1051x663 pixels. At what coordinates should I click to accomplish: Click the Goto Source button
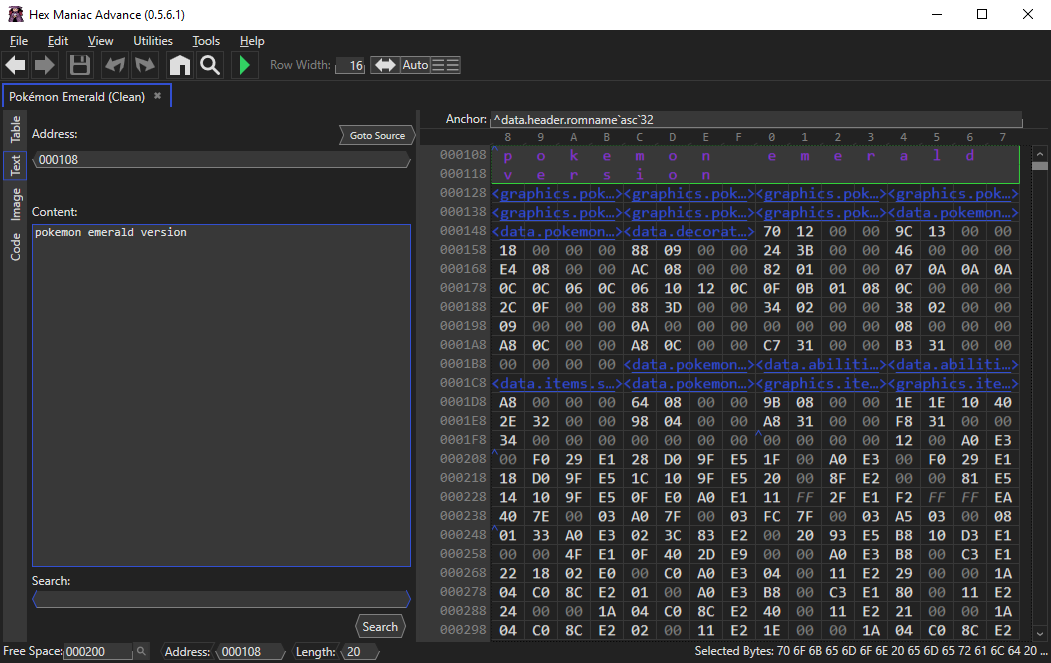point(377,135)
